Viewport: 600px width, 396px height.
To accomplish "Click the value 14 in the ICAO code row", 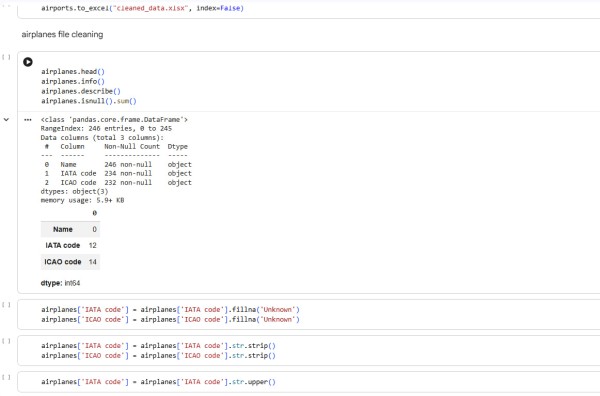I will (x=93, y=262).
